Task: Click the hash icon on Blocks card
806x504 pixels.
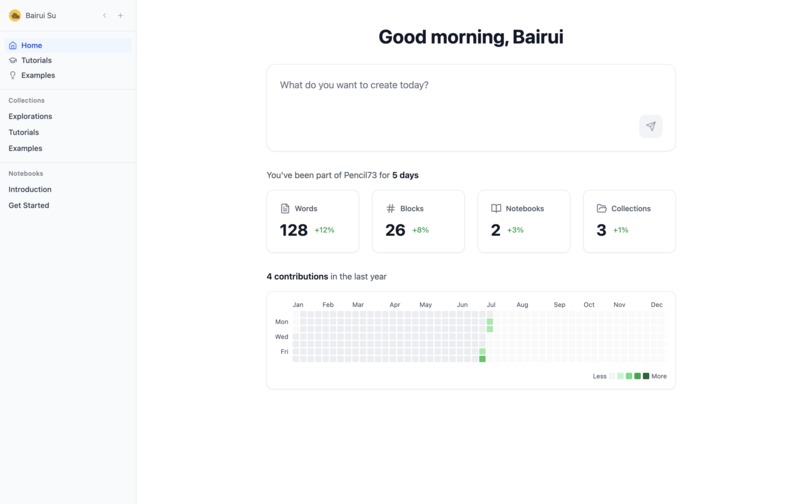Action: tap(391, 209)
